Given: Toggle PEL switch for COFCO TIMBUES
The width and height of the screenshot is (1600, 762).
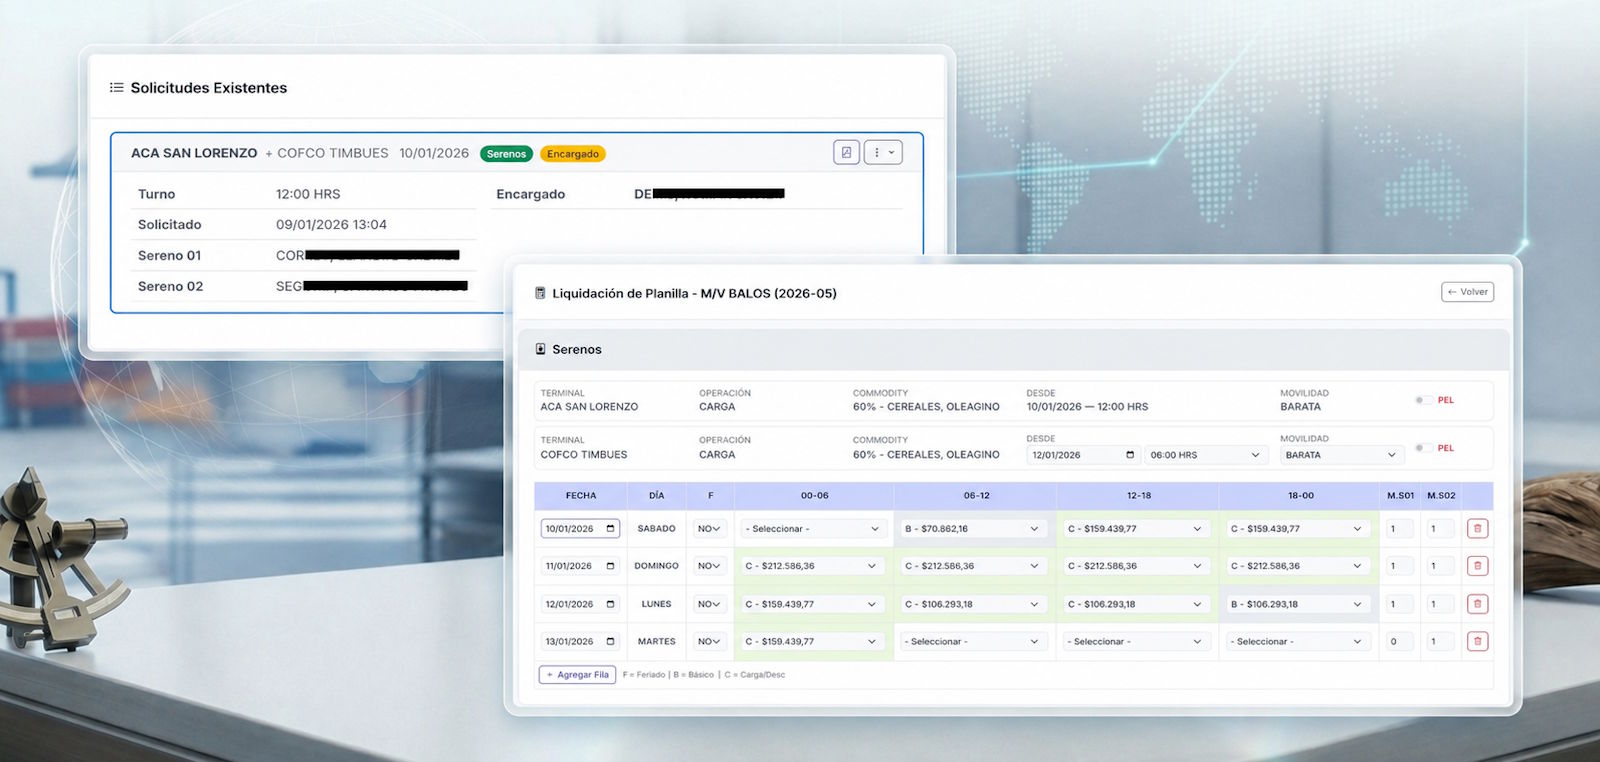Looking at the screenshot, I should pyautogui.click(x=1422, y=448).
